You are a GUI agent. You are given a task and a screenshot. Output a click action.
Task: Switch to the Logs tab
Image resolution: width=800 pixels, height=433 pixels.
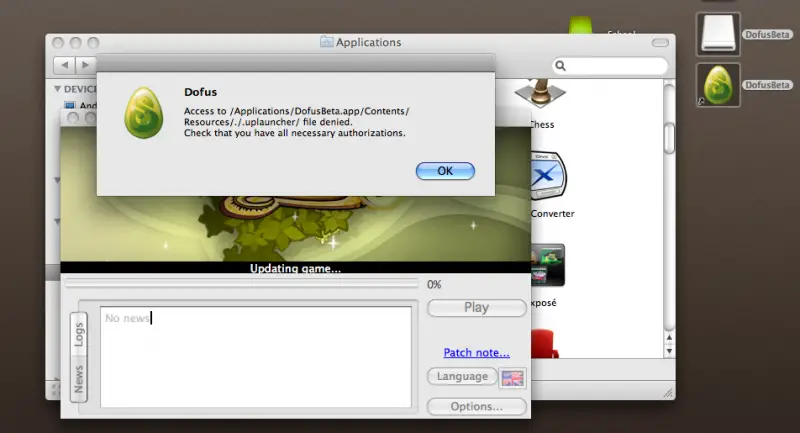click(79, 334)
